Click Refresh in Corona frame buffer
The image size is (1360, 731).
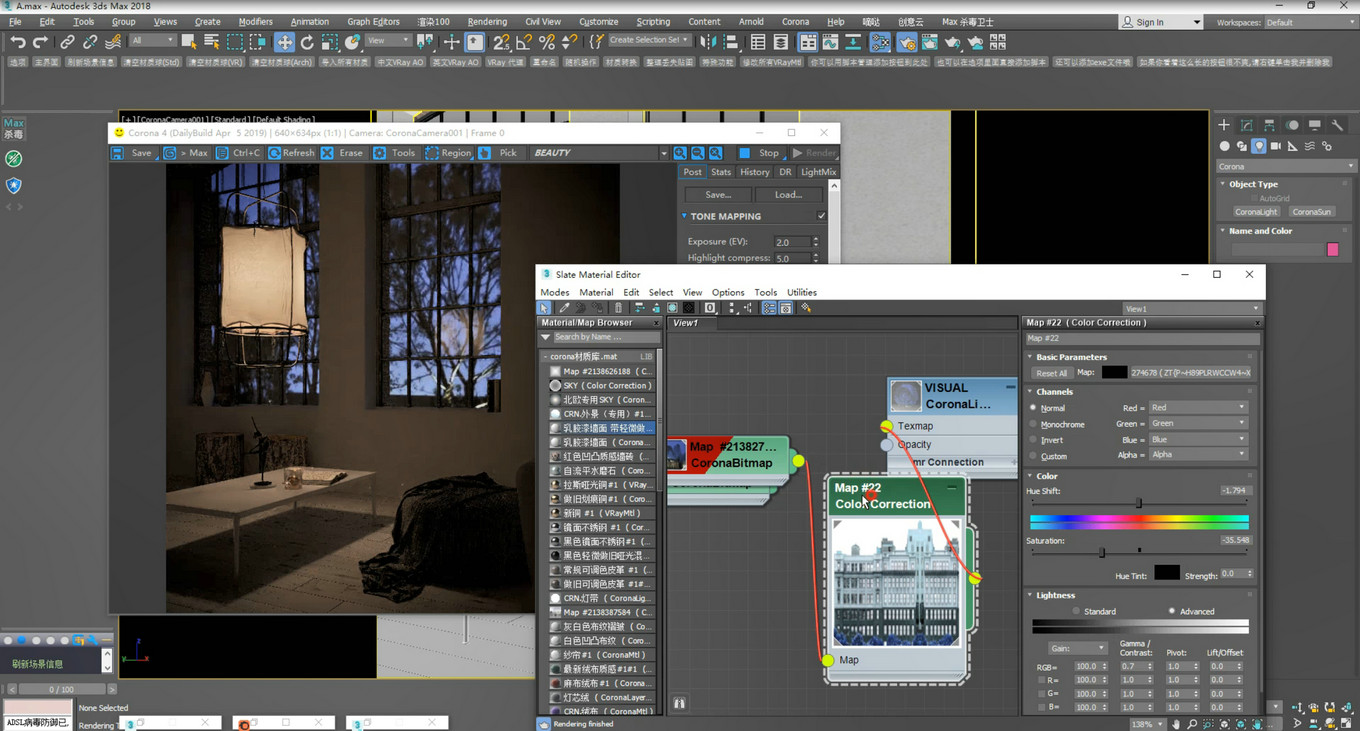pyautogui.click(x=291, y=153)
